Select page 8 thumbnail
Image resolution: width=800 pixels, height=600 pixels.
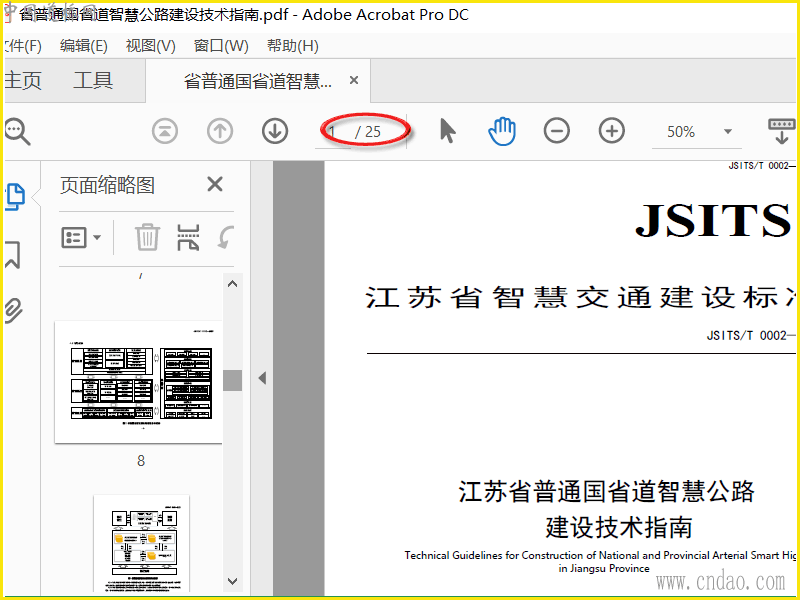[x=138, y=382]
